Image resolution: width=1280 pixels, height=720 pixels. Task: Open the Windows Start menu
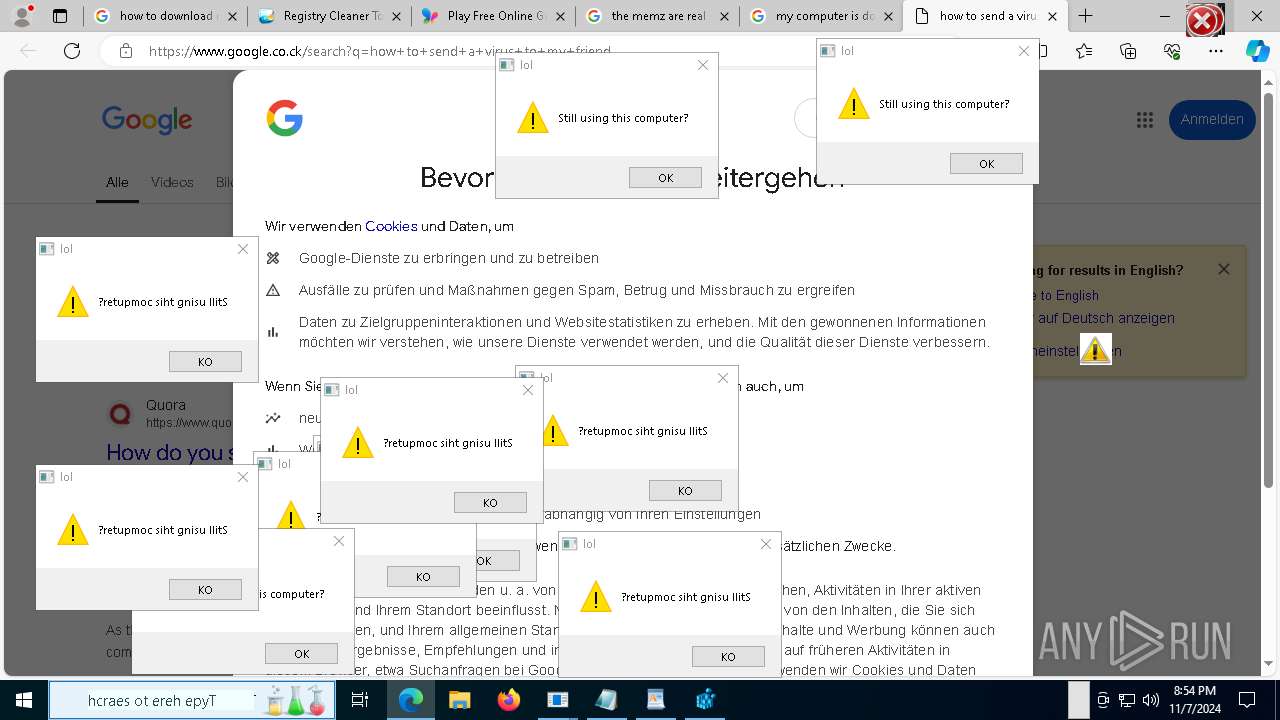click(23, 700)
